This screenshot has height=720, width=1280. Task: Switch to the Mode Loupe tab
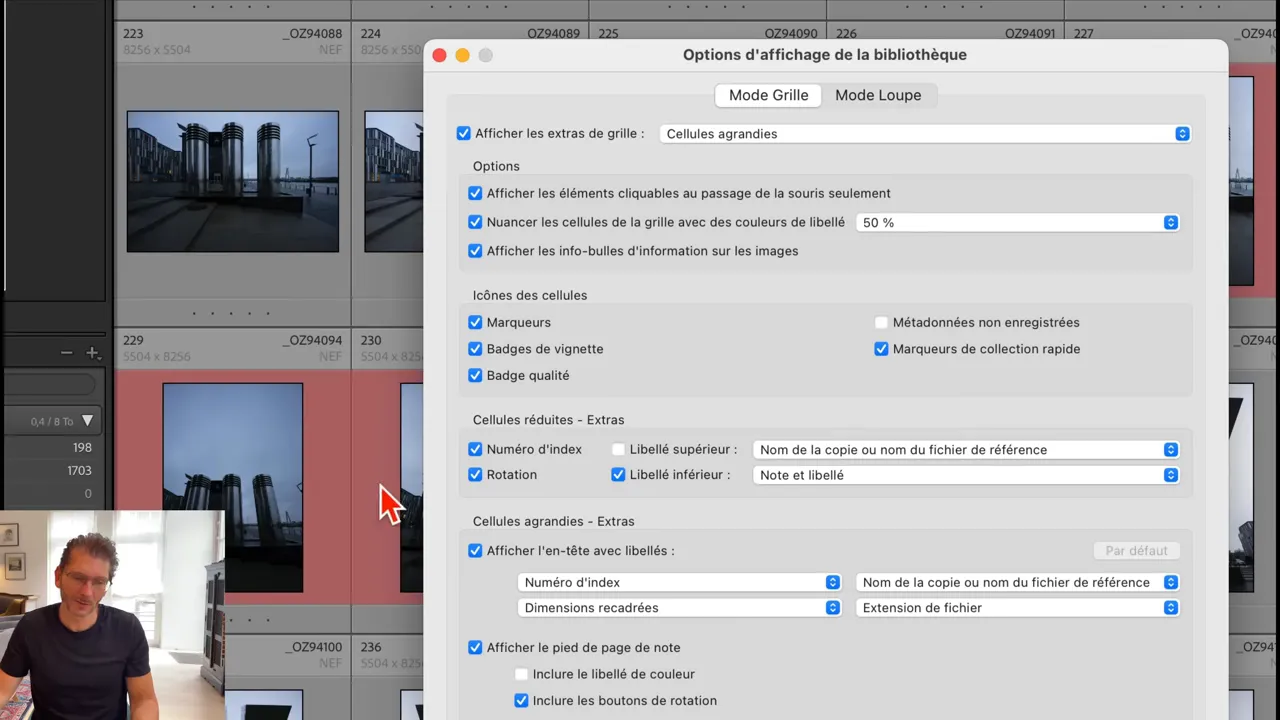click(x=878, y=95)
